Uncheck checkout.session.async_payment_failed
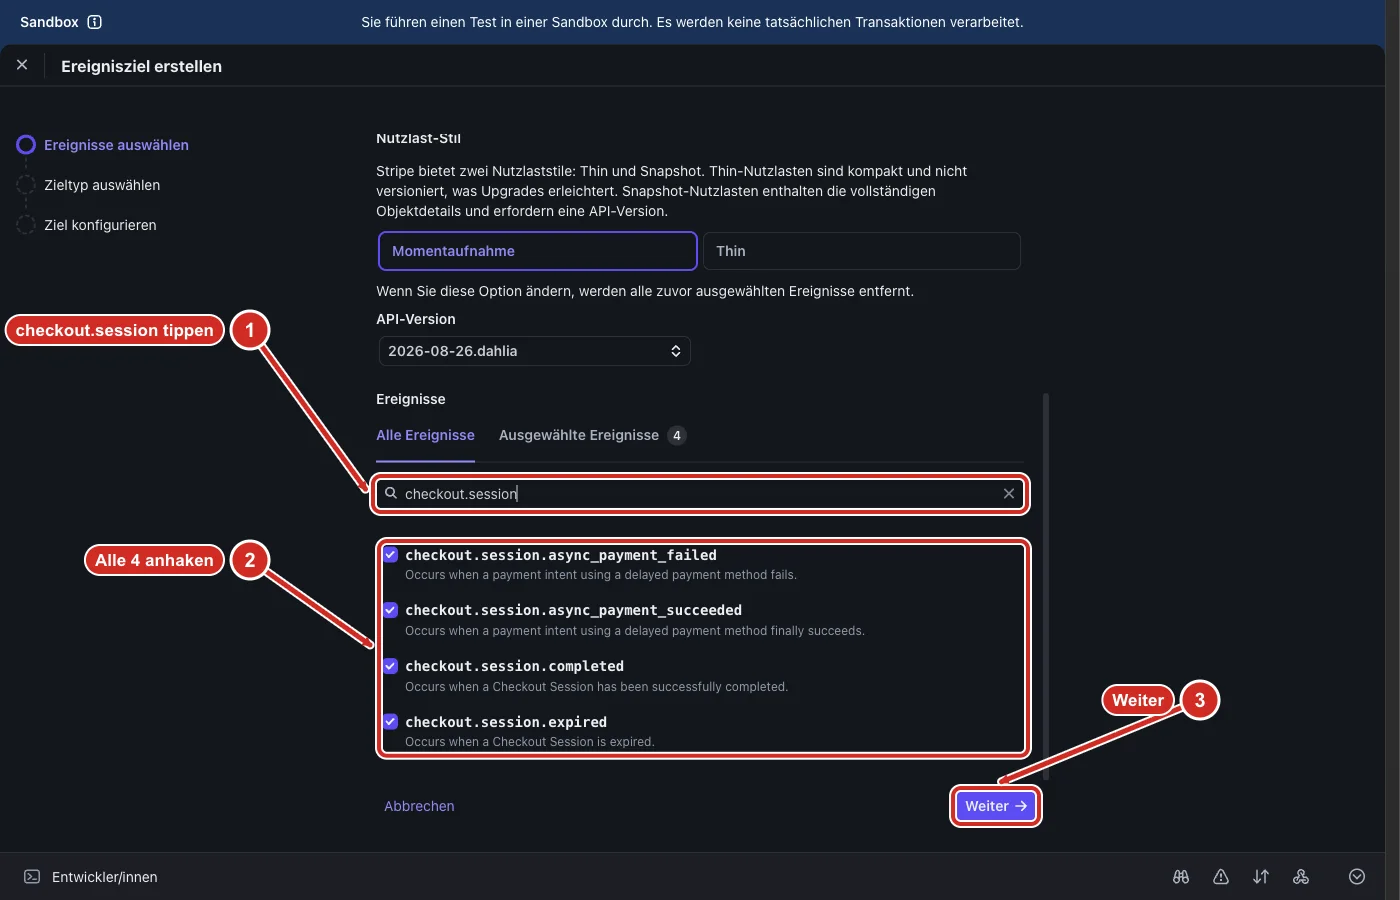This screenshot has height=900, width=1400. coord(391,555)
